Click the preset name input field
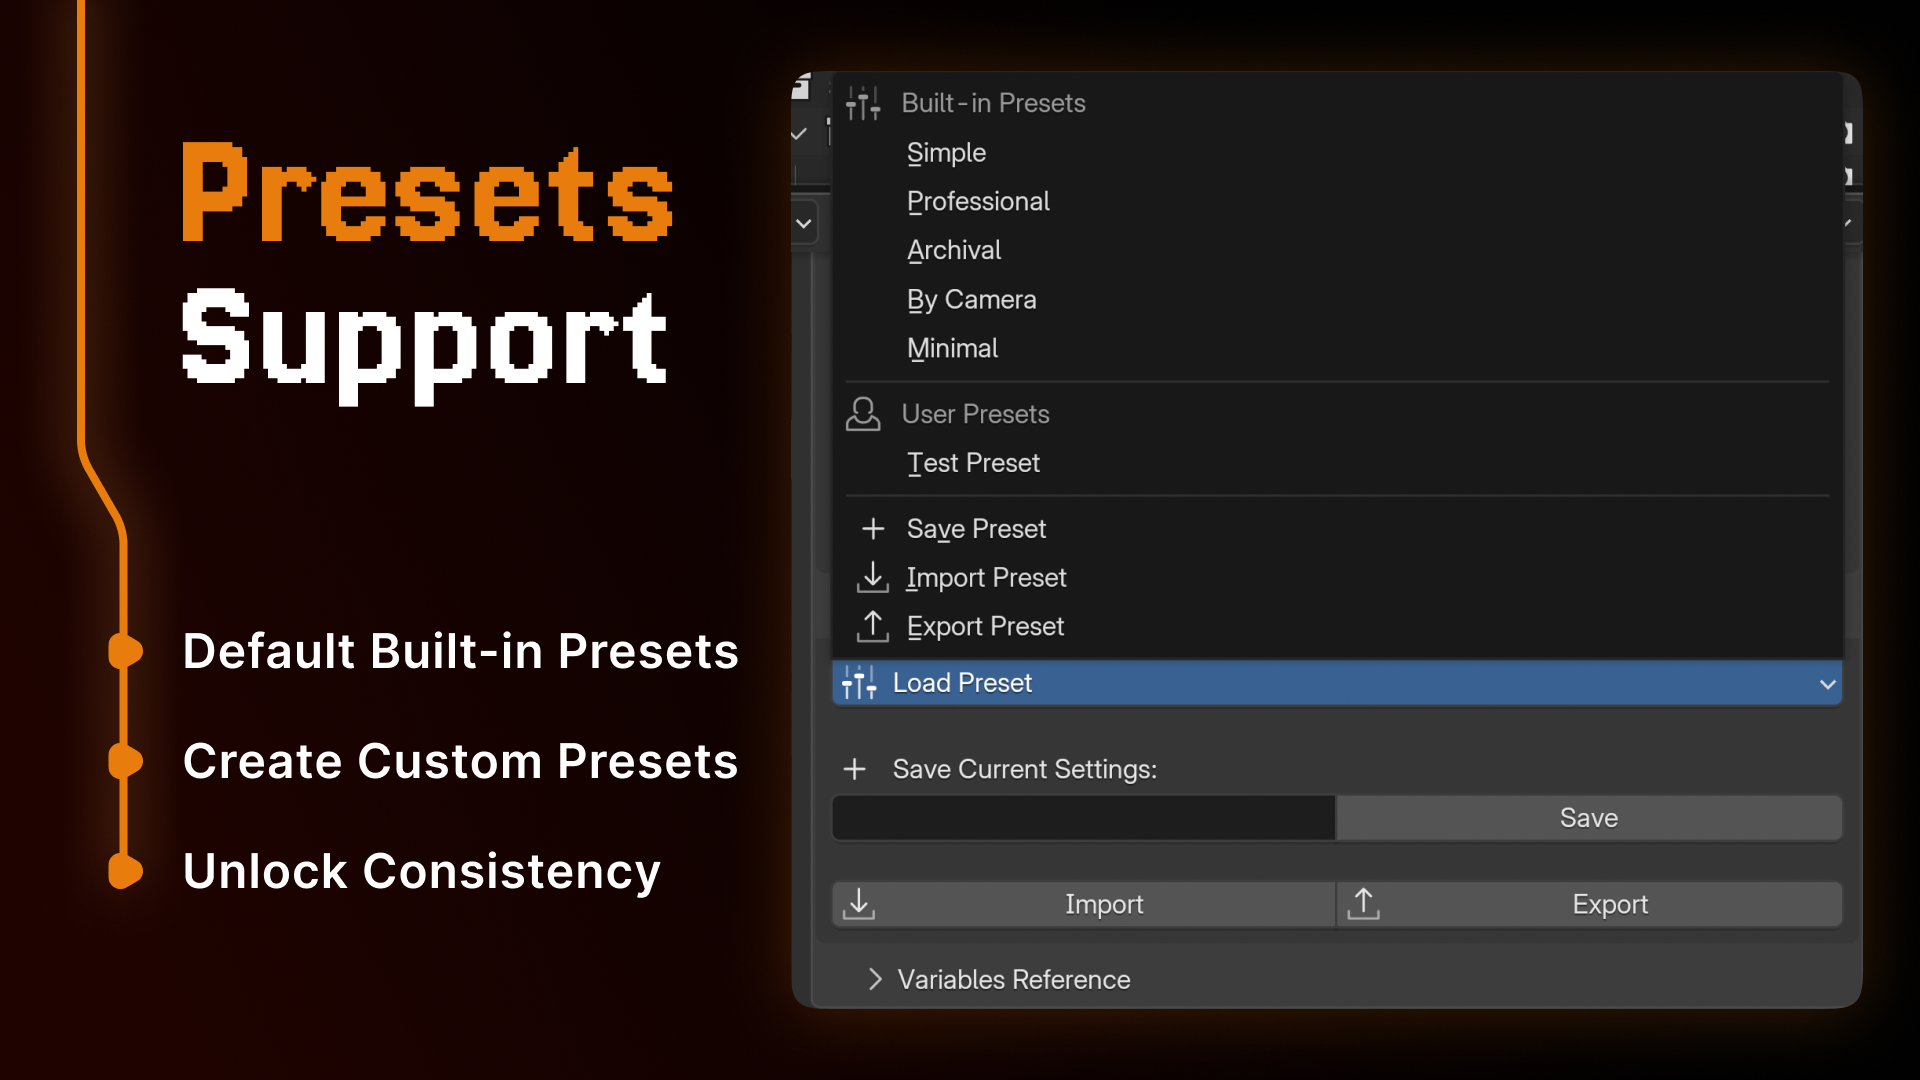 [1082, 817]
